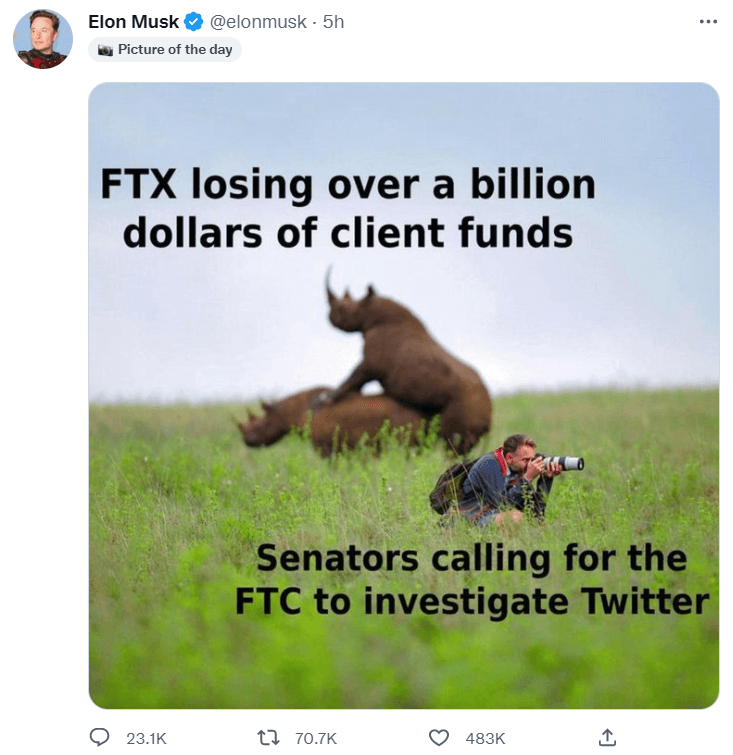
Task: Click the rhinos in the meme image
Action: [x=366, y=366]
